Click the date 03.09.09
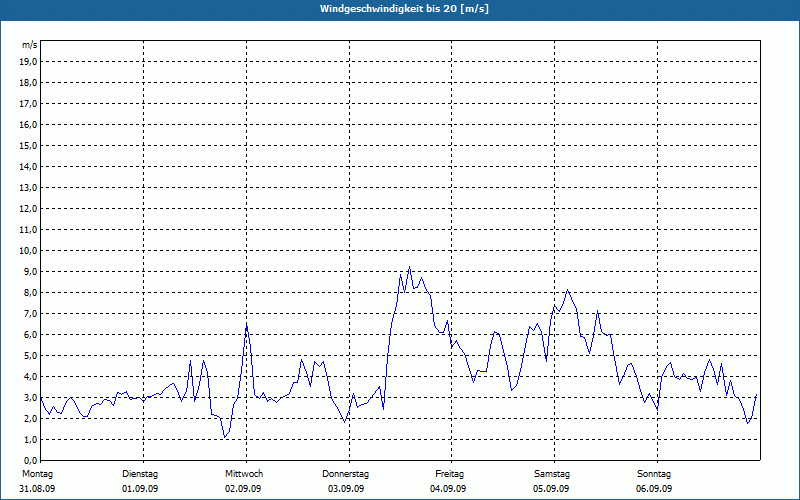The height and width of the screenshot is (500, 800). point(346,489)
